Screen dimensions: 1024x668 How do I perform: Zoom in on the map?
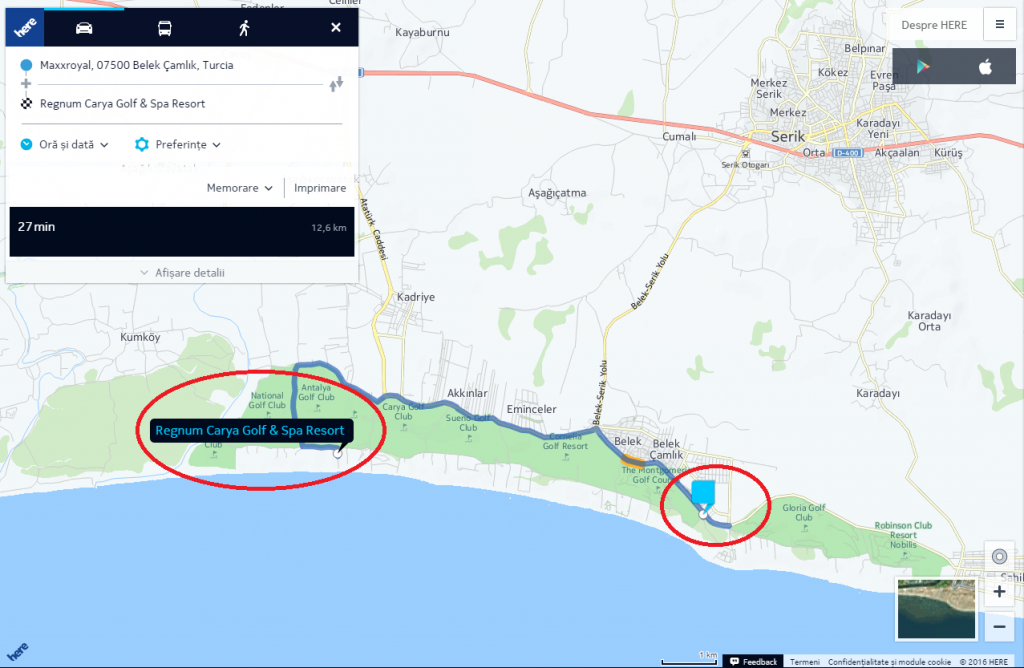[999, 592]
